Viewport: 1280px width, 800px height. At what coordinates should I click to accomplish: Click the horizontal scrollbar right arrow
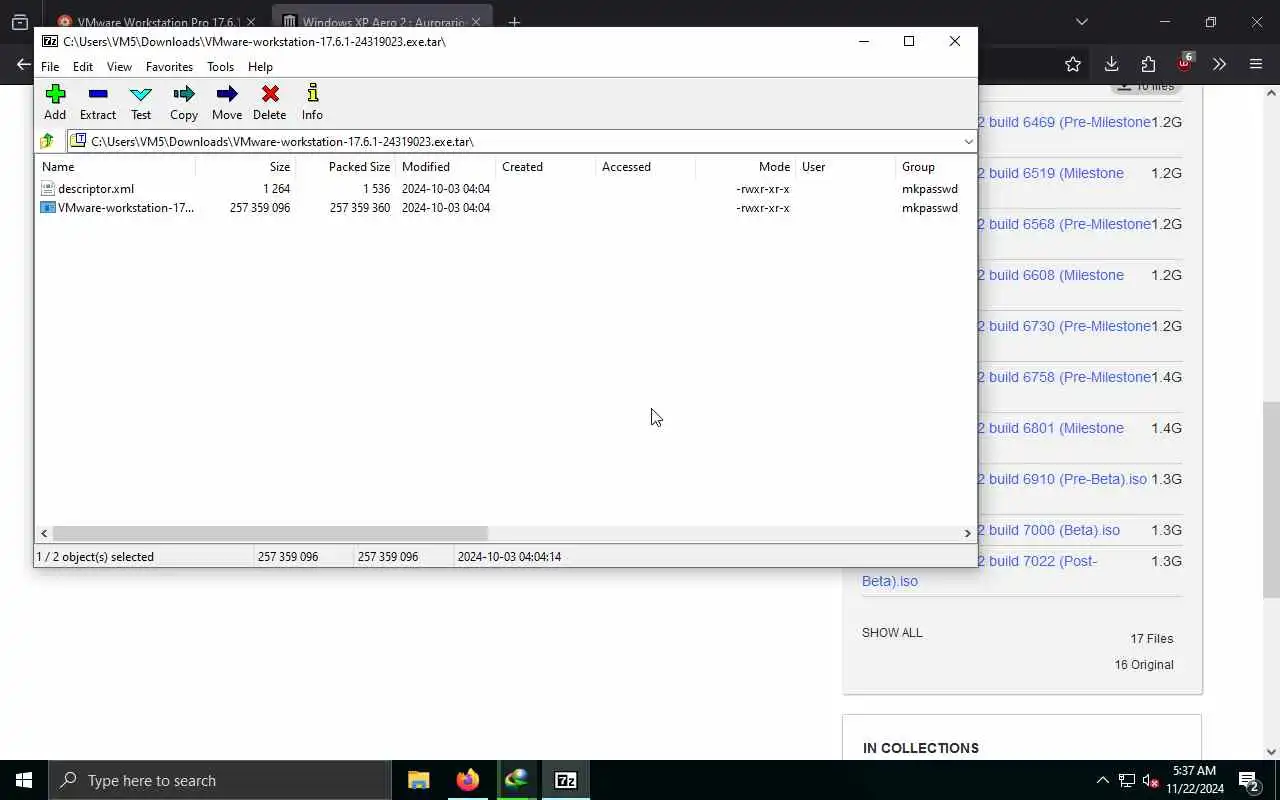967,534
